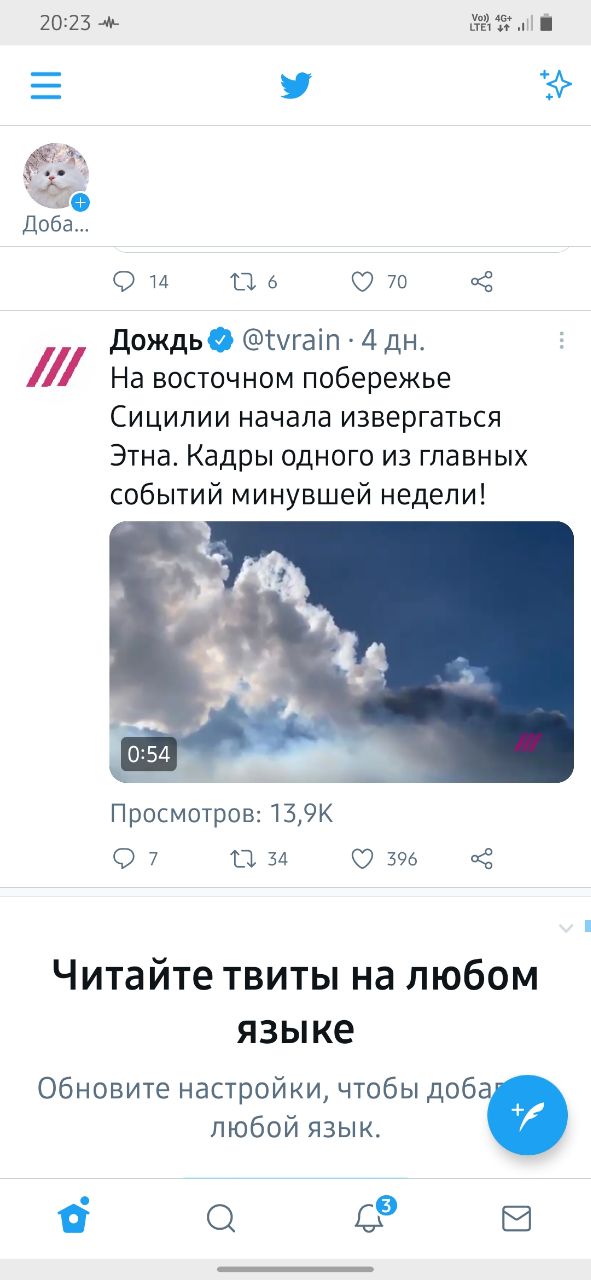The height and width of the screenshot is (1280, 591).
Task: Reply to the Дождь tweet about Etna
Action: coord(124,859)
